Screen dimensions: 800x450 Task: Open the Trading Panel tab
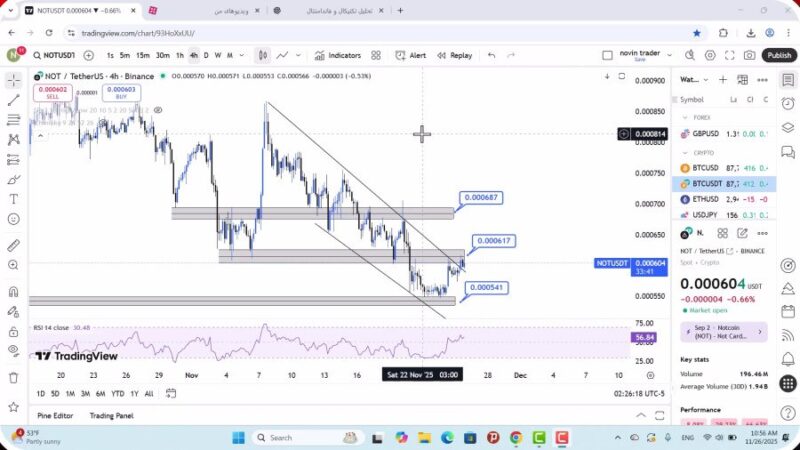[111, 415]
